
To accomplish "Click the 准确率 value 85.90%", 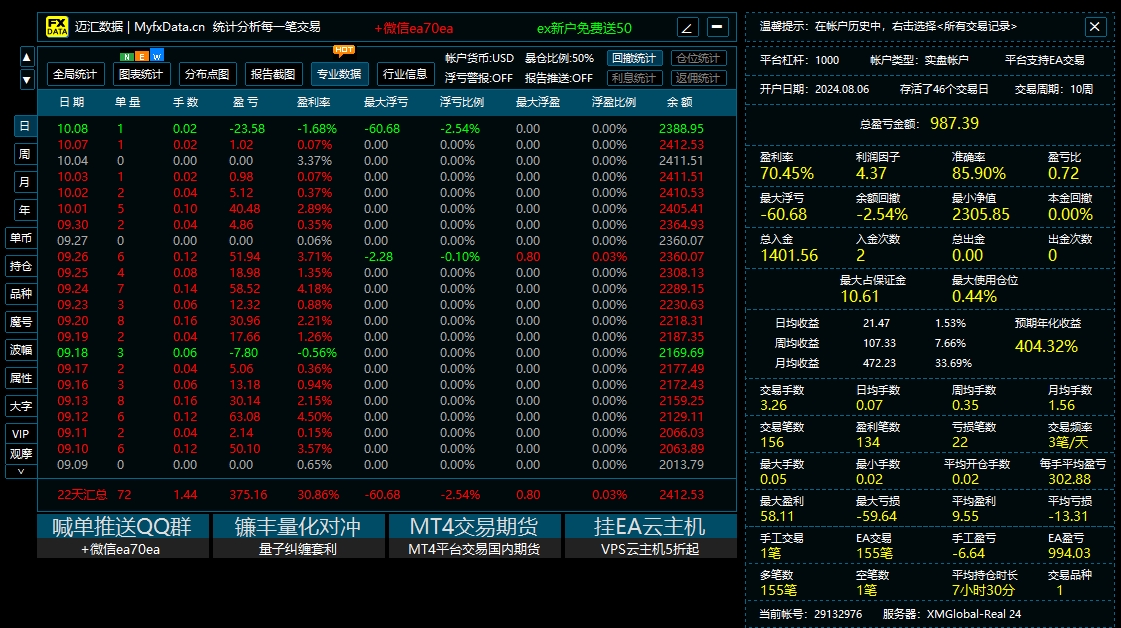I will (979, 174).
